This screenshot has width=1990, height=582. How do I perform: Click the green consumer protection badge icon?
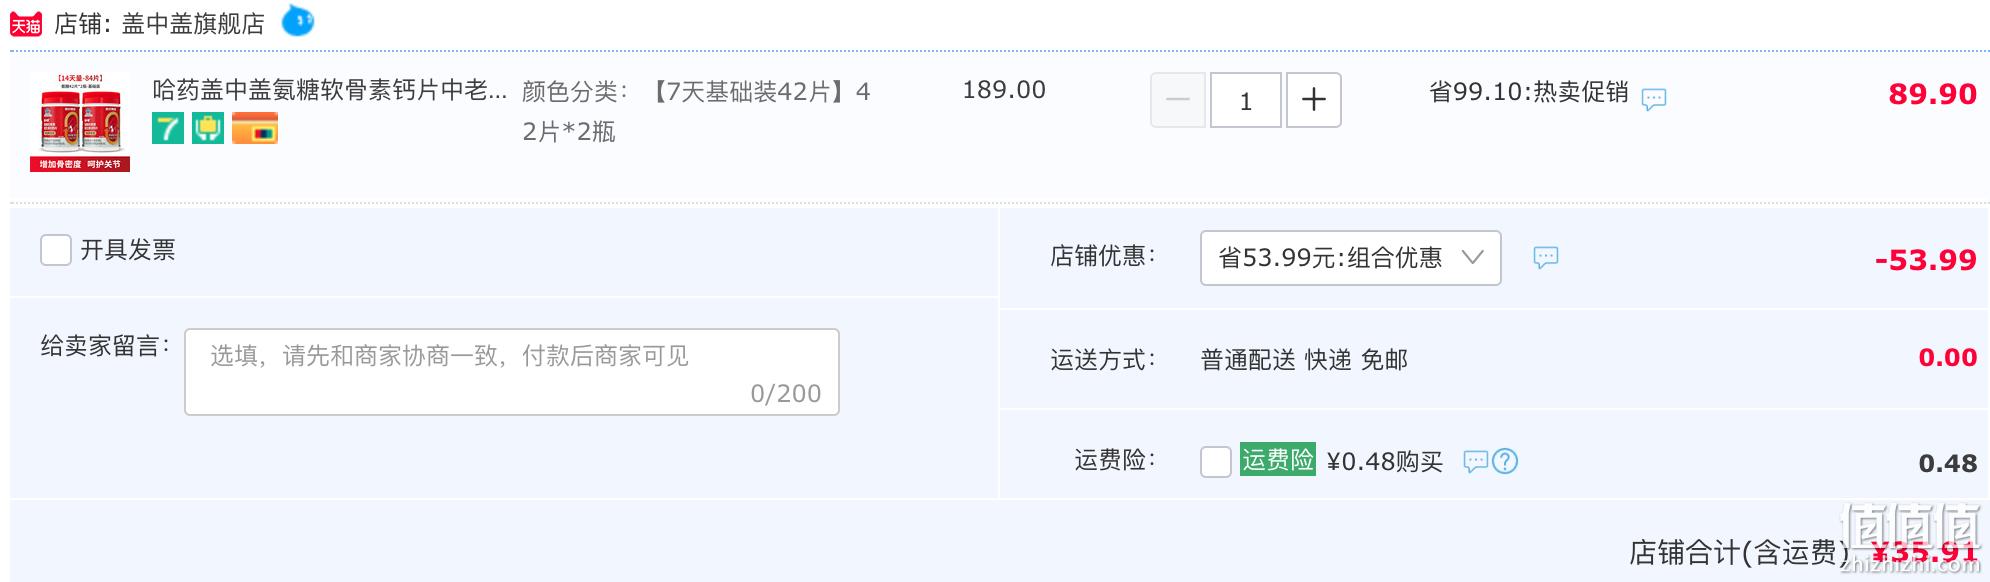point(208,128)
